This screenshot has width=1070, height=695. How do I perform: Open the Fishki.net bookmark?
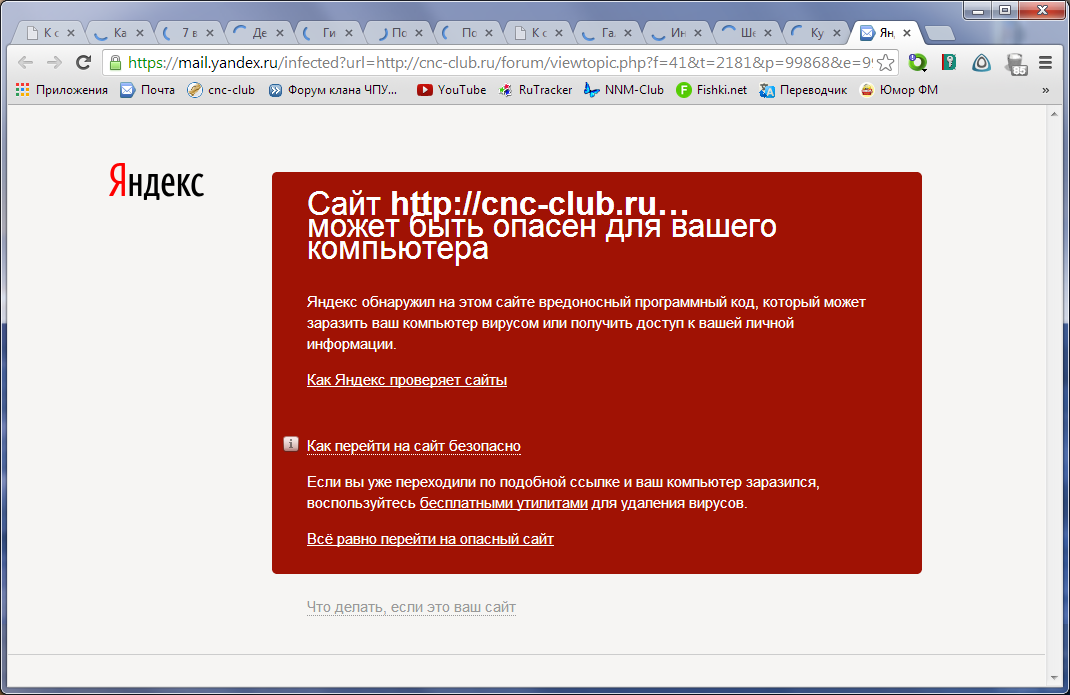tap(711, 89)
